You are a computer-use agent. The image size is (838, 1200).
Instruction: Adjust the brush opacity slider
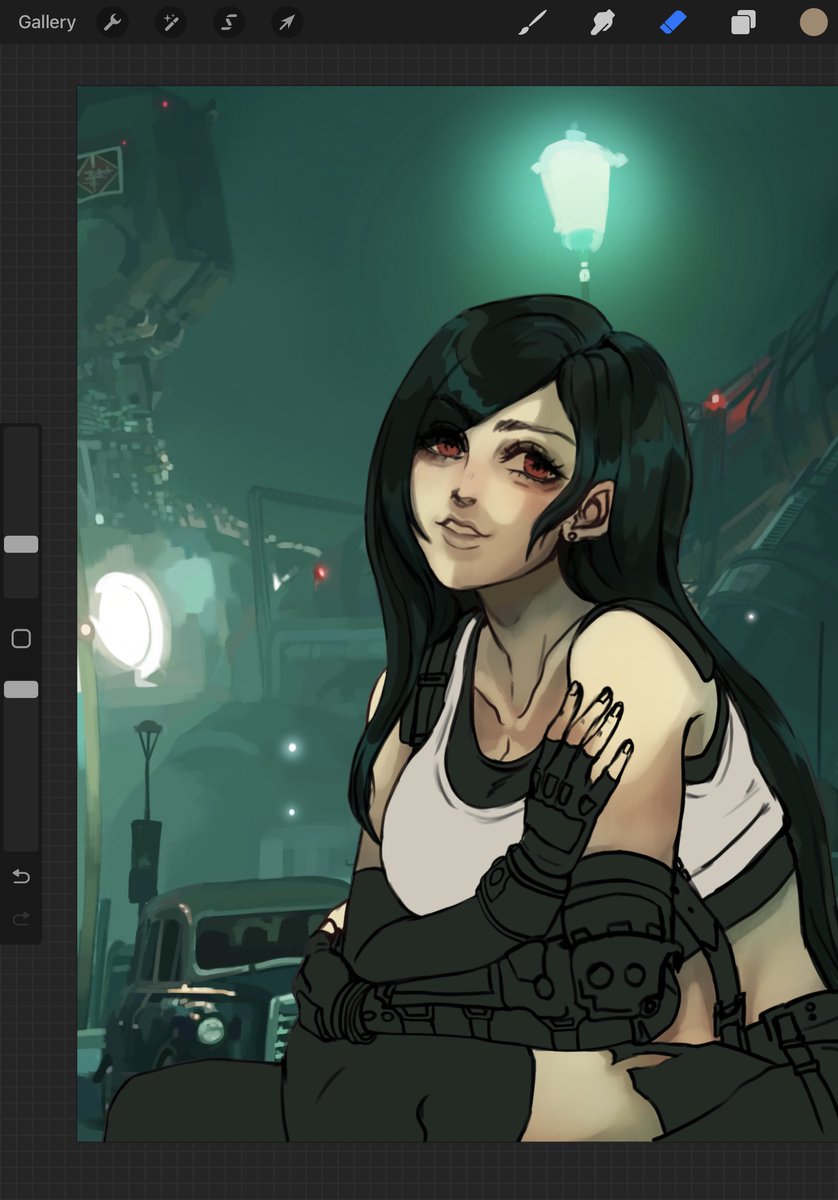21,689
